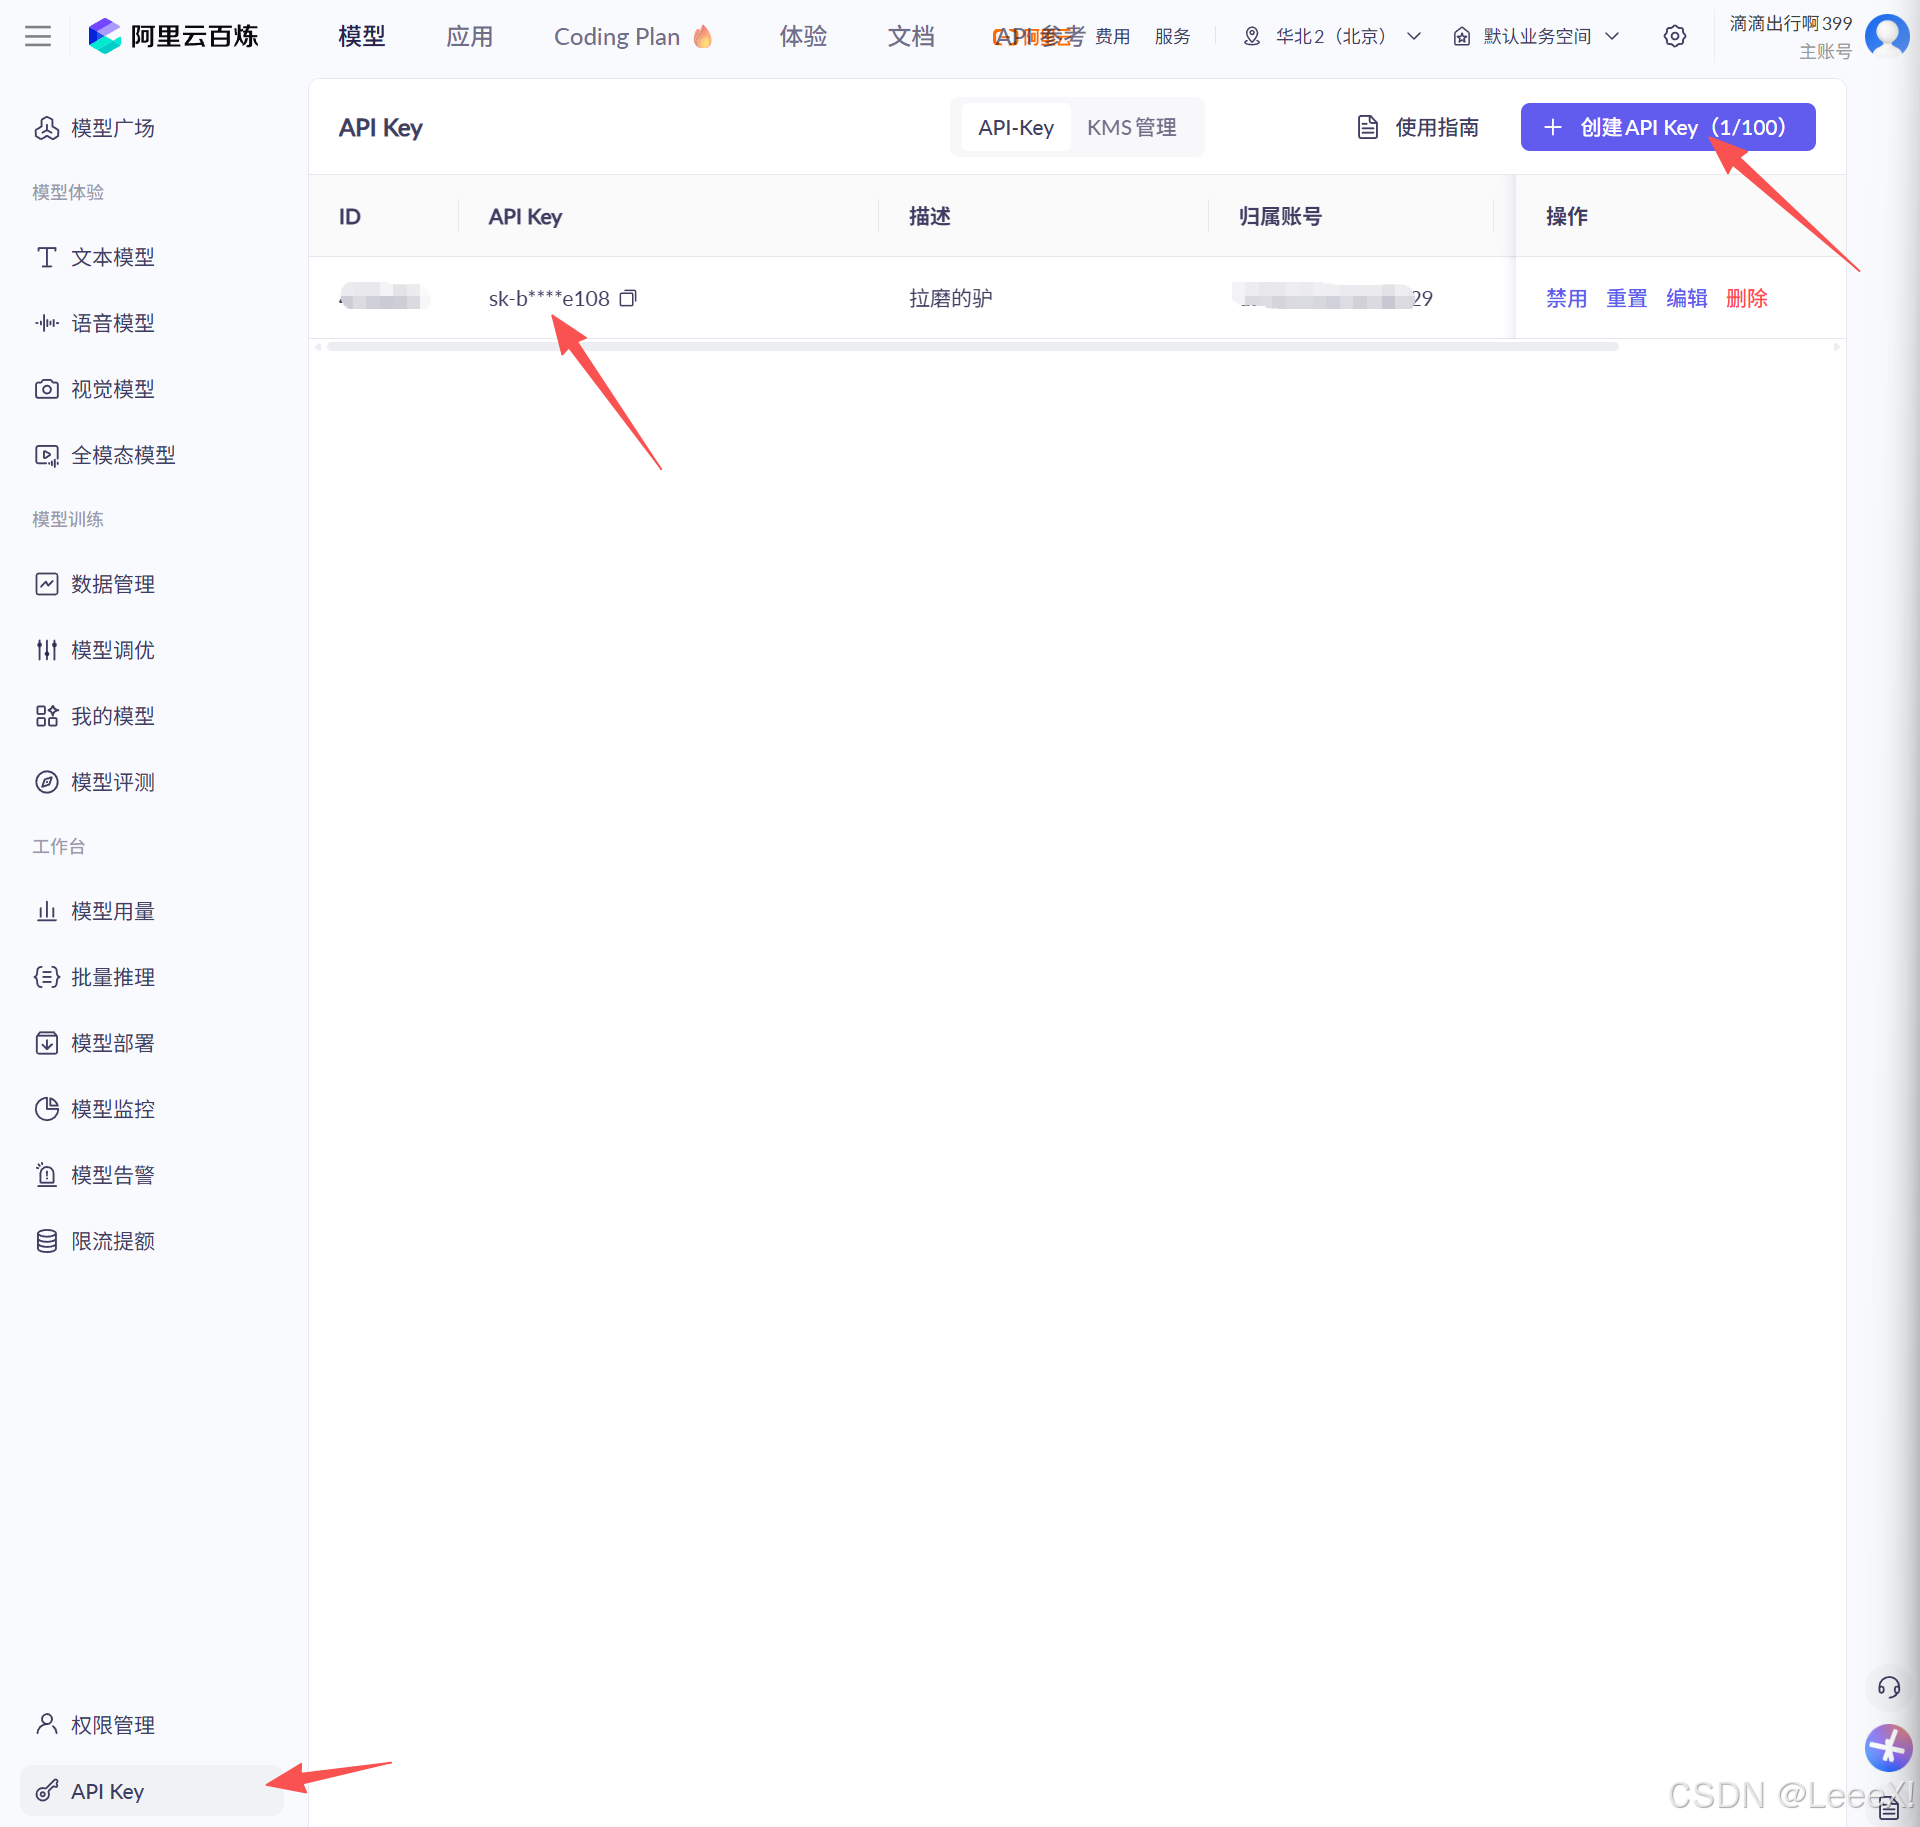The image size is (1920, 1827).
Task: Open the settings gear icon
Action: tap(1675, 37)
